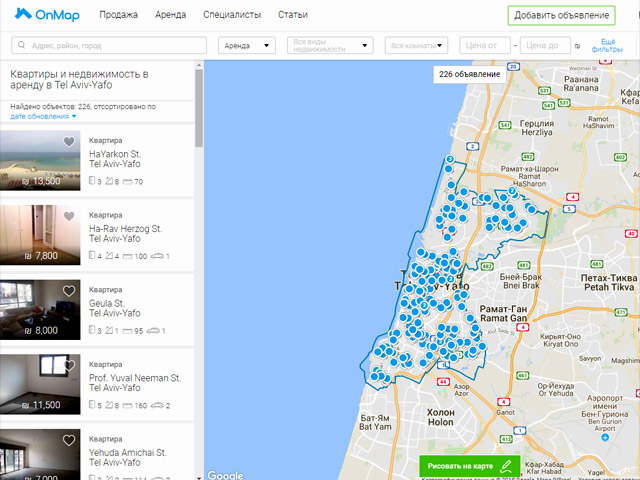This screenshot has width=640, height=480.
Task: Click the ₪ 7,800 price label
Action: pyautogui.click(x=41, y=256)
